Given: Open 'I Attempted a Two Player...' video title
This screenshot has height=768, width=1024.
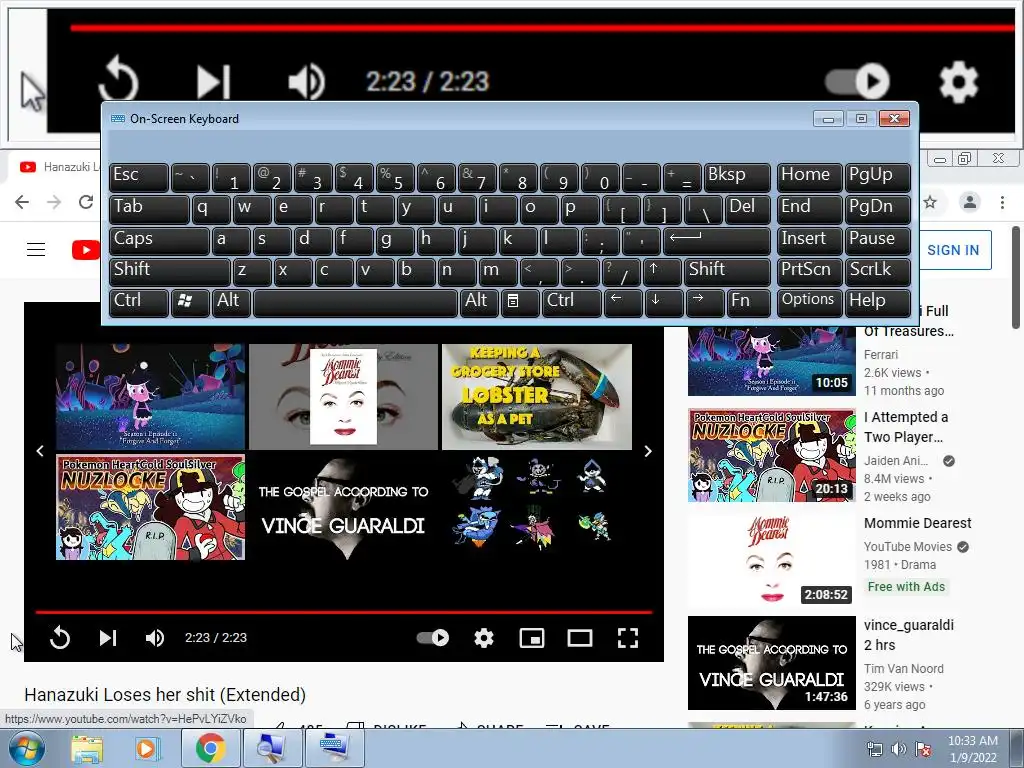Looking at the screenshot, I should [x=906, y=427].
